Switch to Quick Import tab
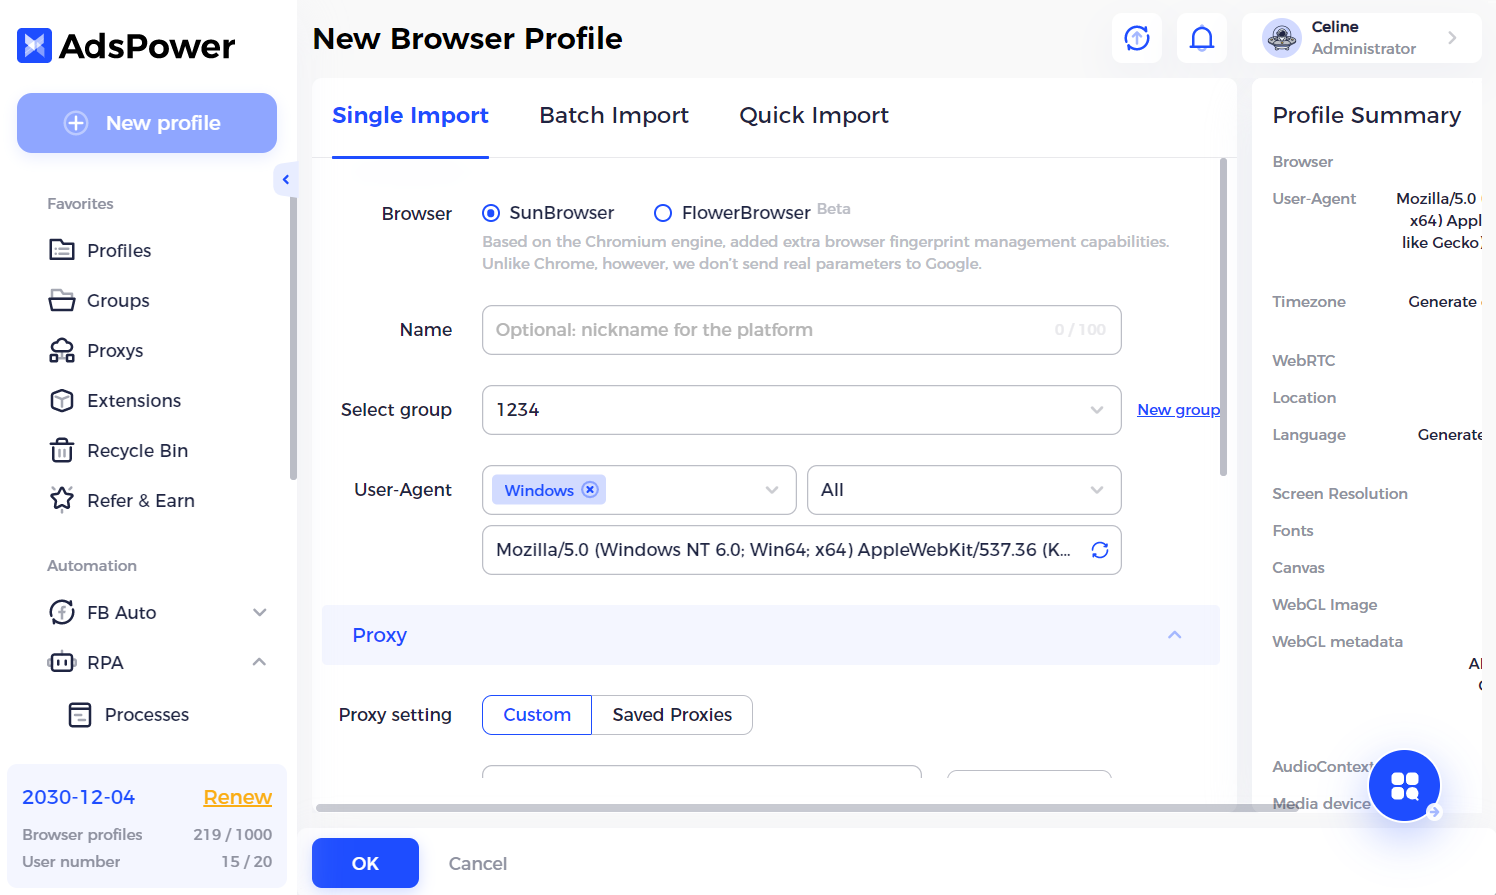 pyautogui.click(x=814, y=116)
